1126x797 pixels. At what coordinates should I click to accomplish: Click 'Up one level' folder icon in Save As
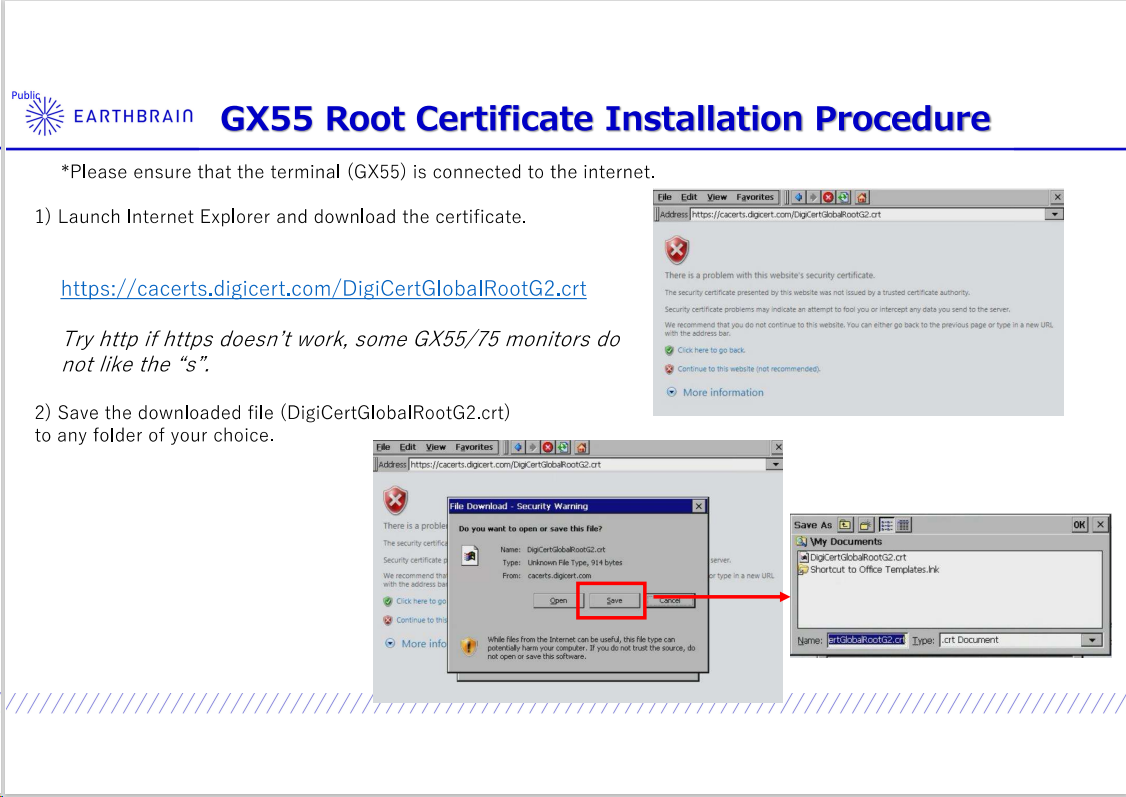(845, 525)
